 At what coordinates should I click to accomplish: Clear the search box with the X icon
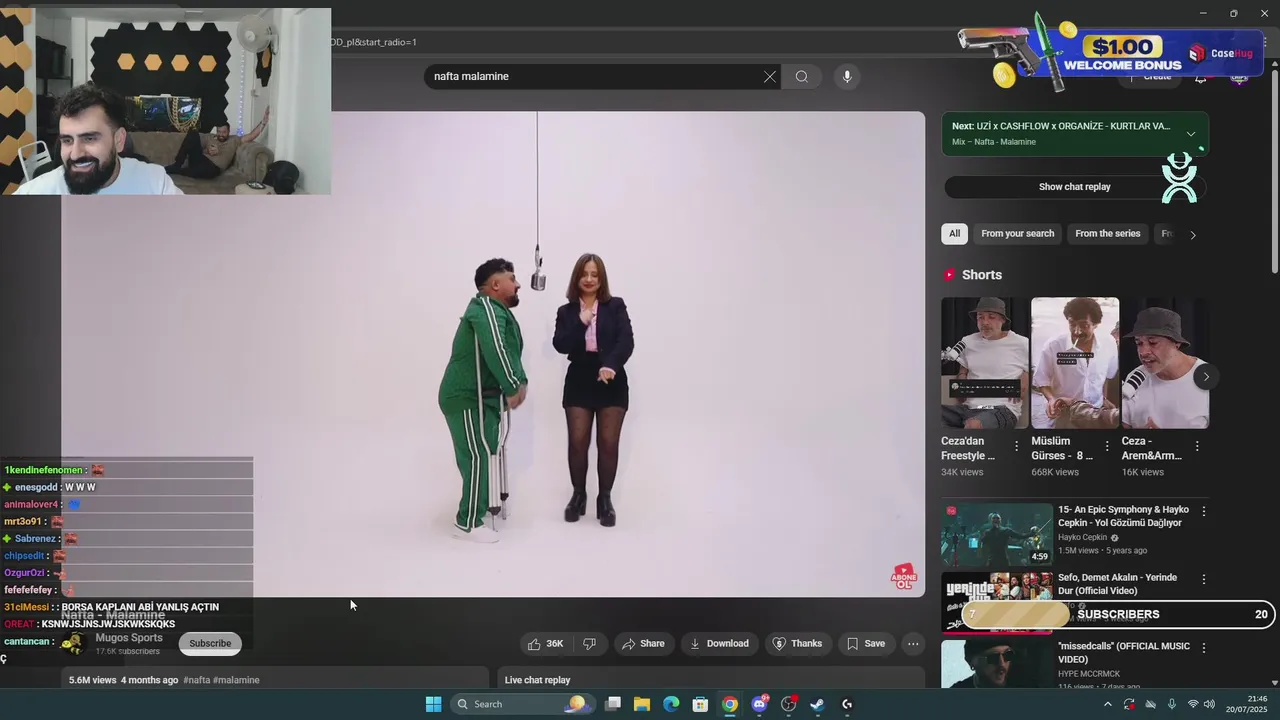770,77
